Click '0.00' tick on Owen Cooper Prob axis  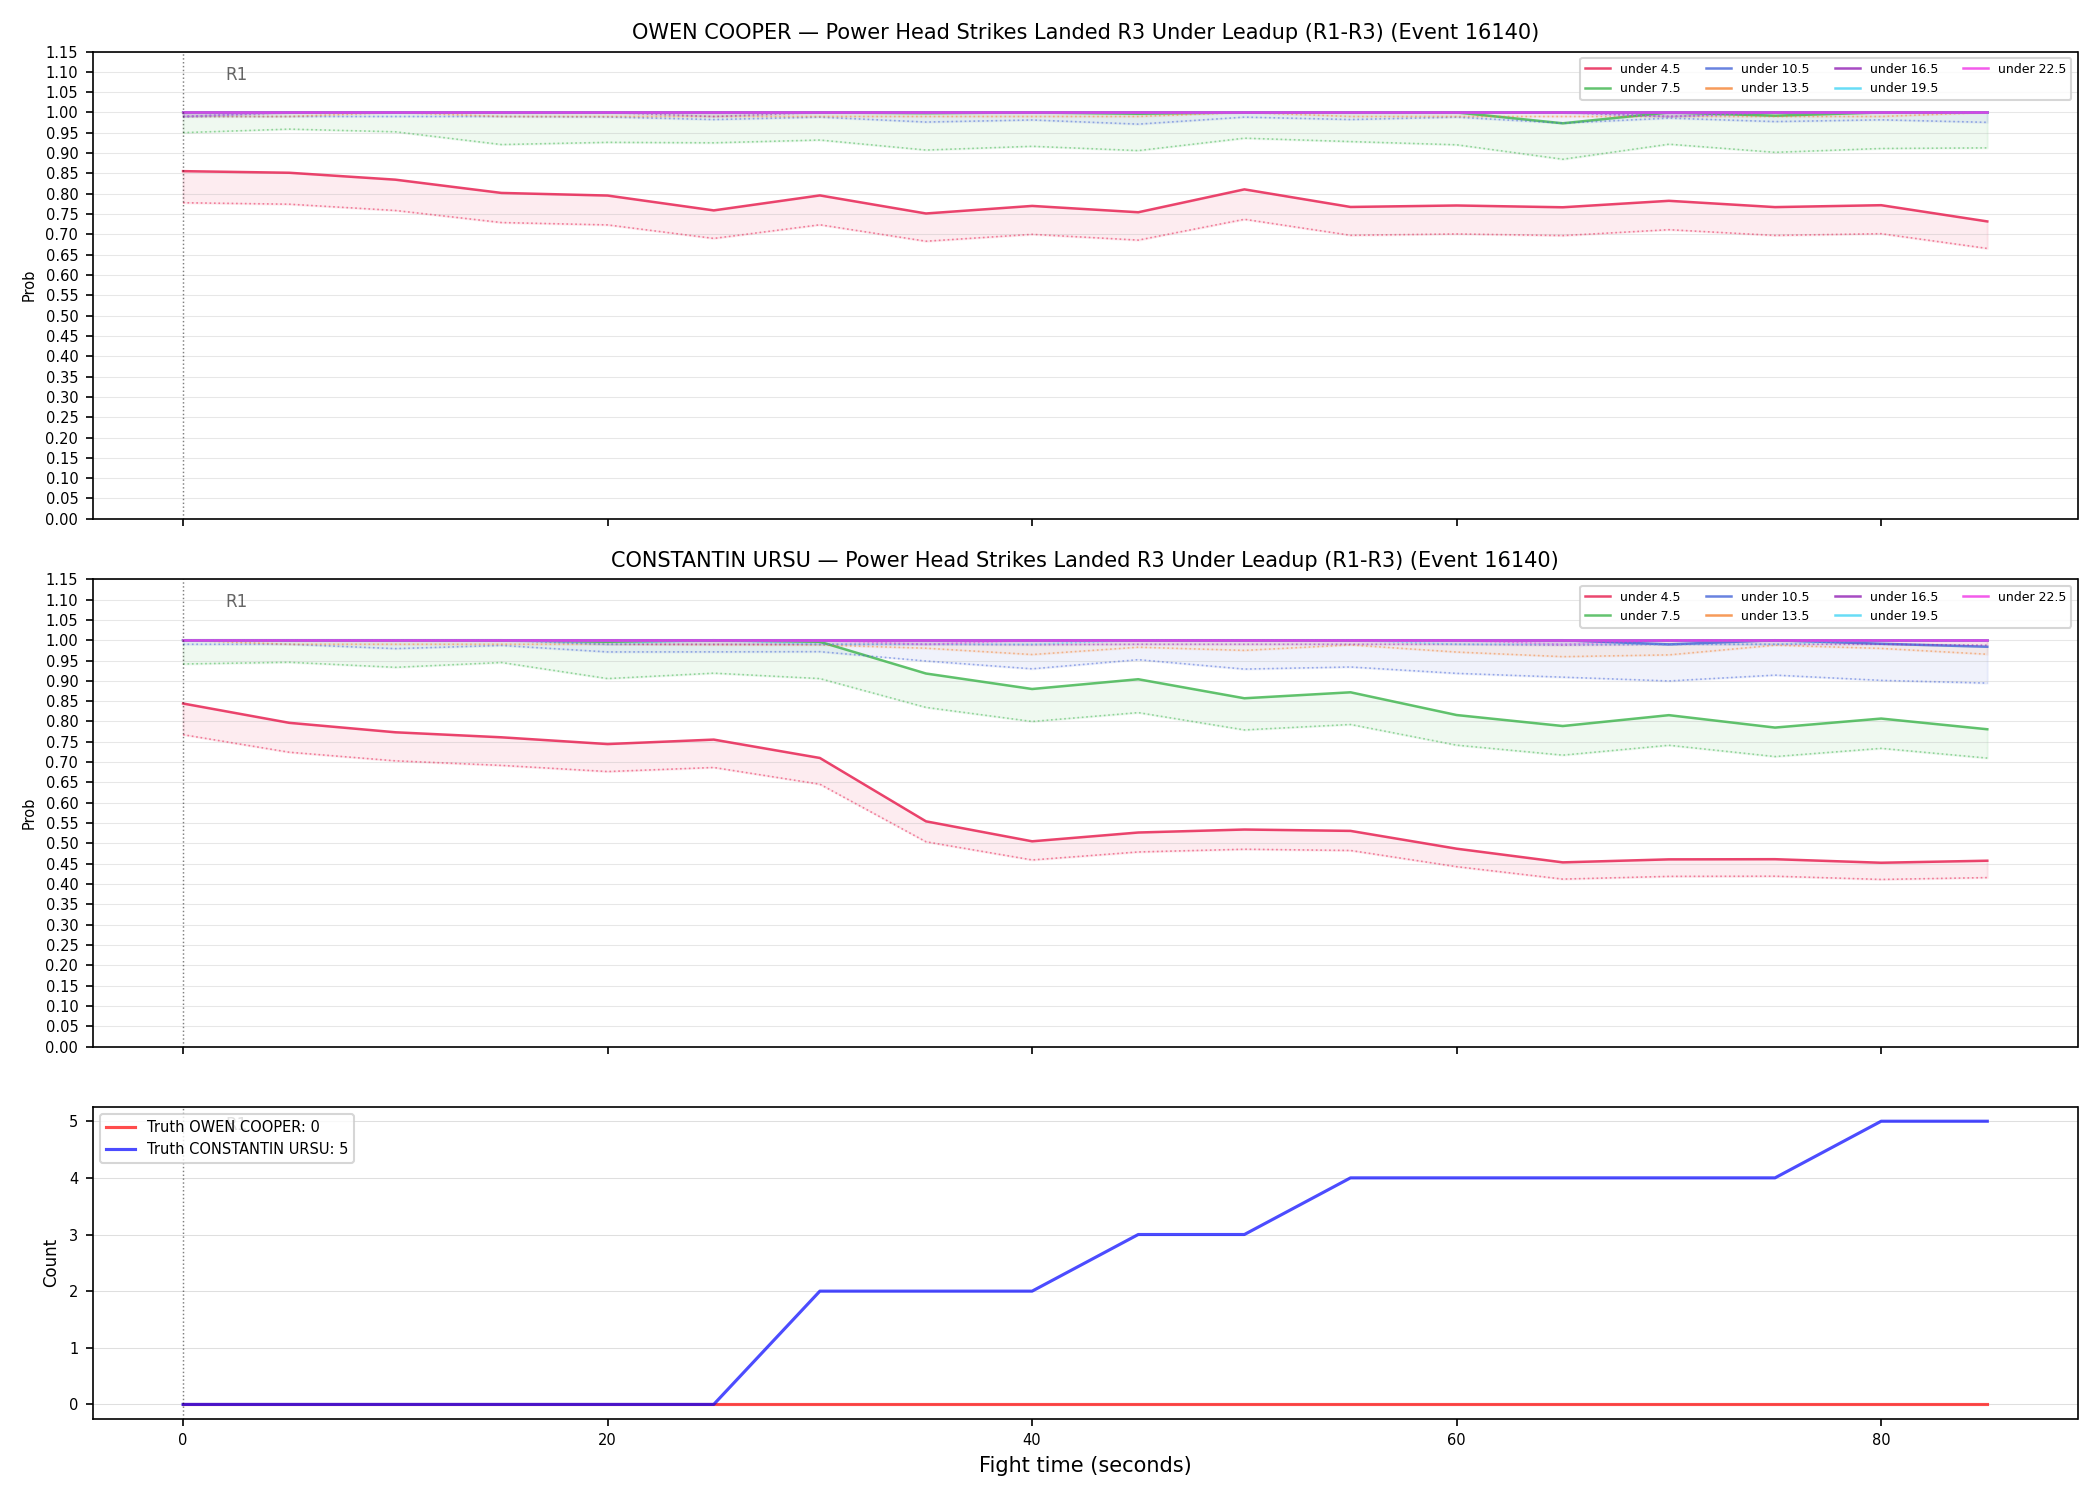62,519
